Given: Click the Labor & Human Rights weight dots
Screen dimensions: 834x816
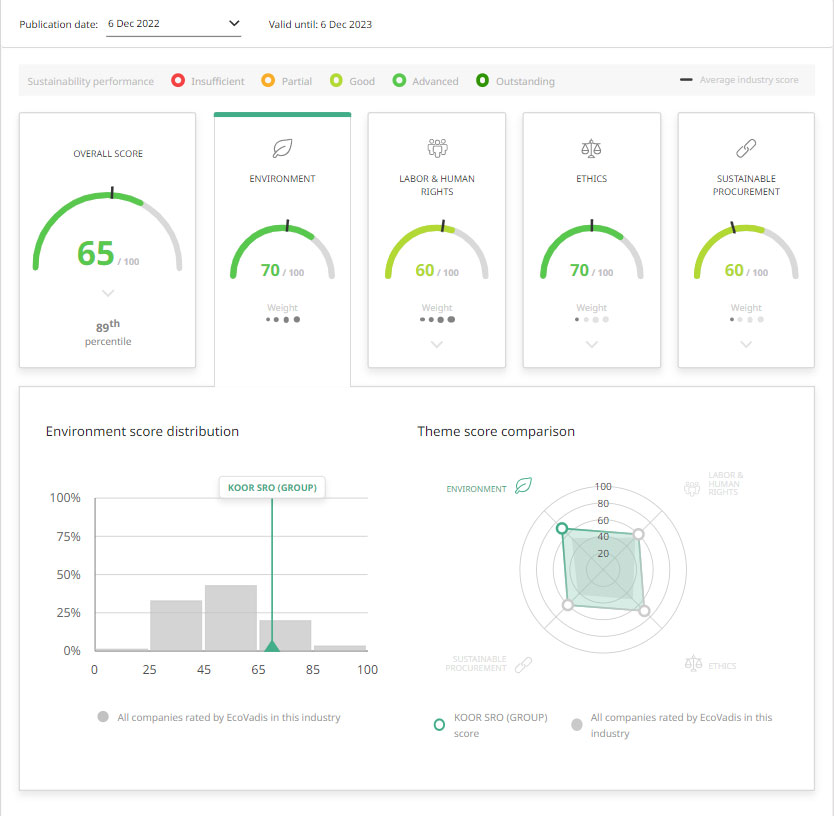Looking at the screenshot, I should [437, 320].
